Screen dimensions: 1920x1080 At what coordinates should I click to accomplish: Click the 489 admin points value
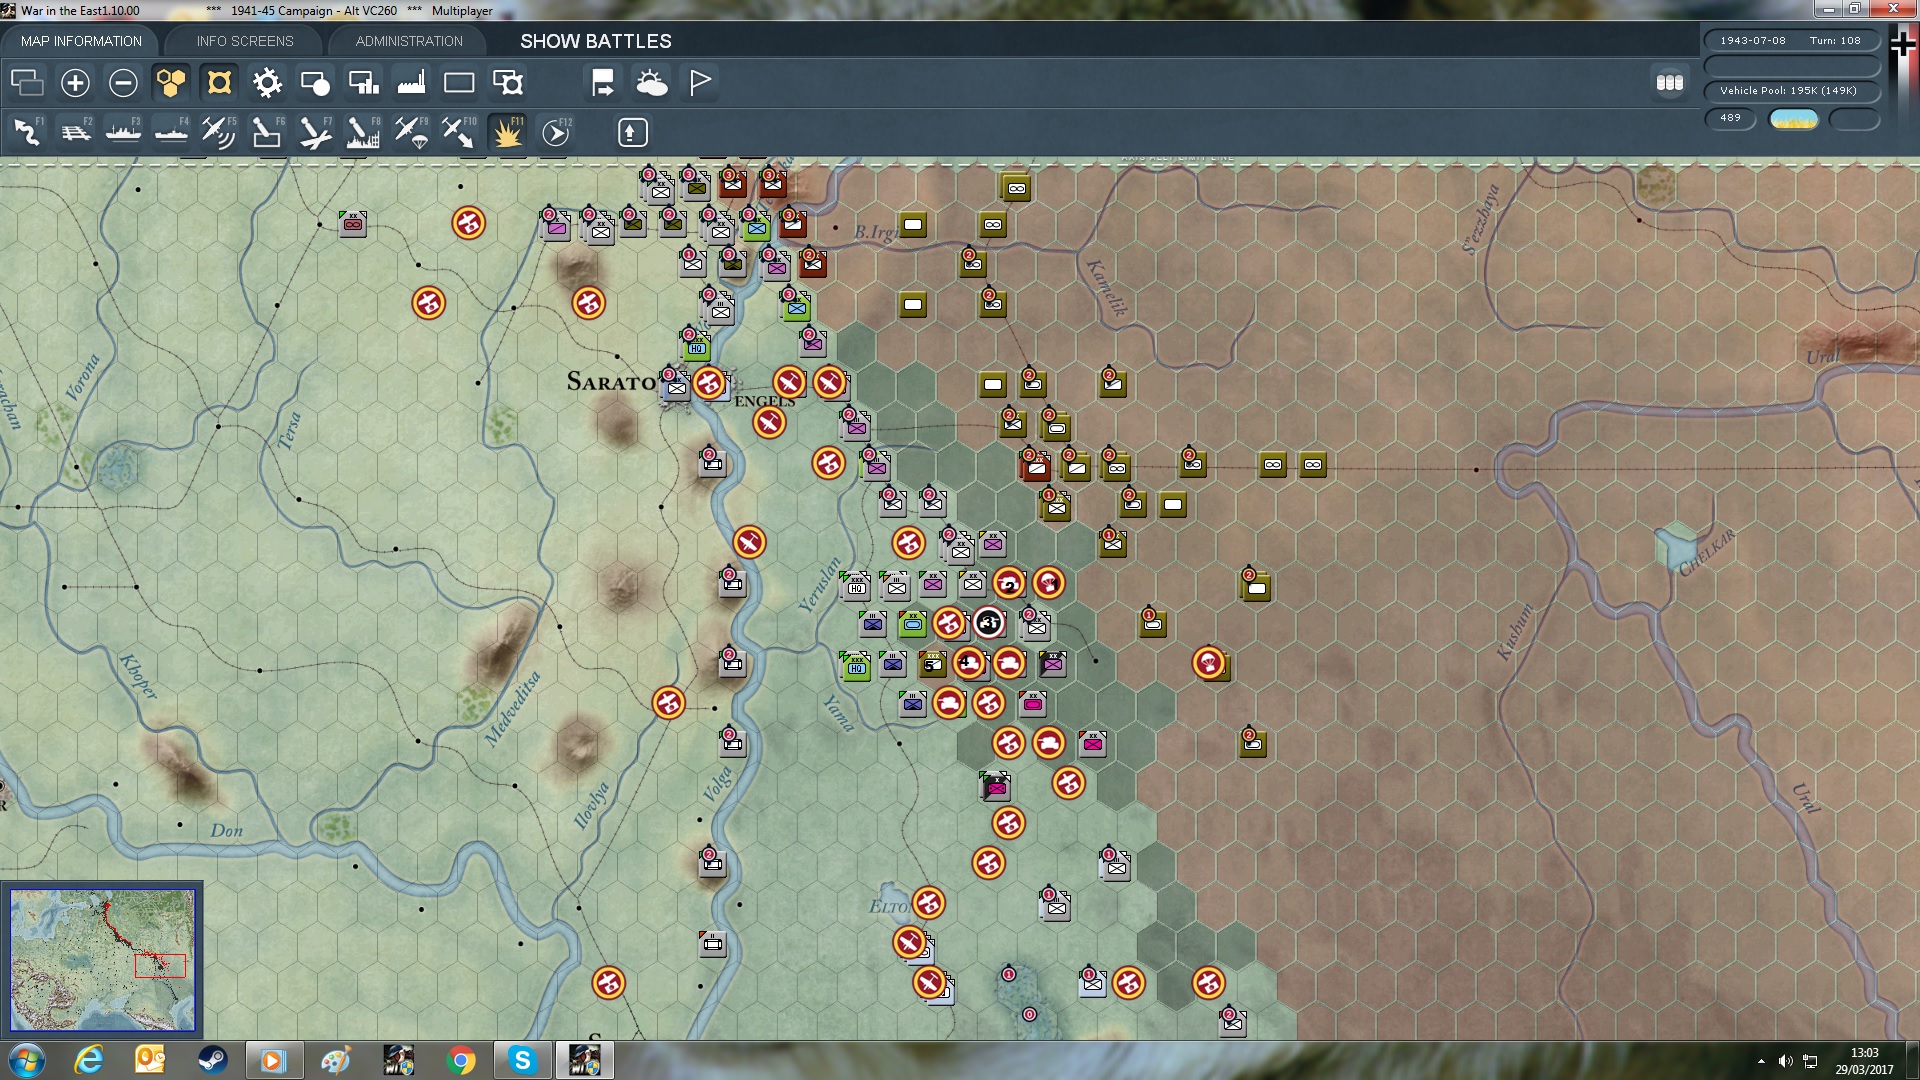pyautogui.click(x=1730, y=118)
